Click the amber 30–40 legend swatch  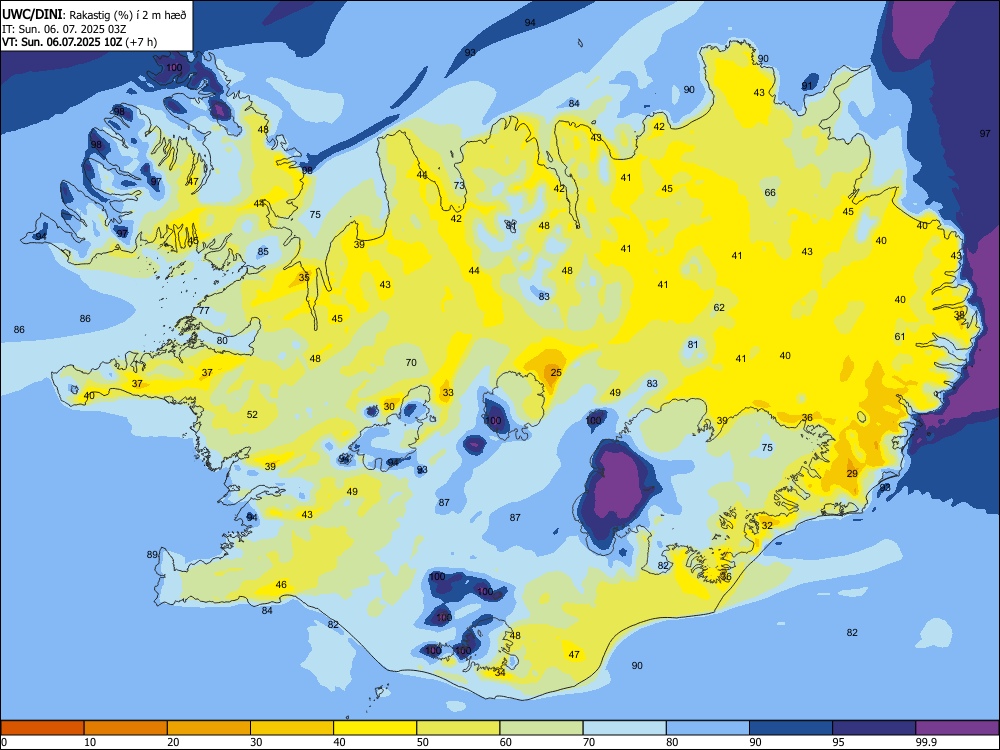click(292, 728)
